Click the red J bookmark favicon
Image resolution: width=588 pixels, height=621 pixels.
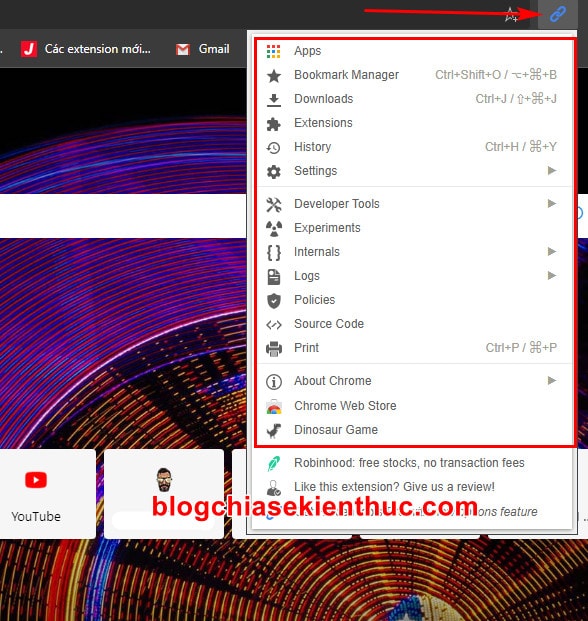(x=29, y=49)
